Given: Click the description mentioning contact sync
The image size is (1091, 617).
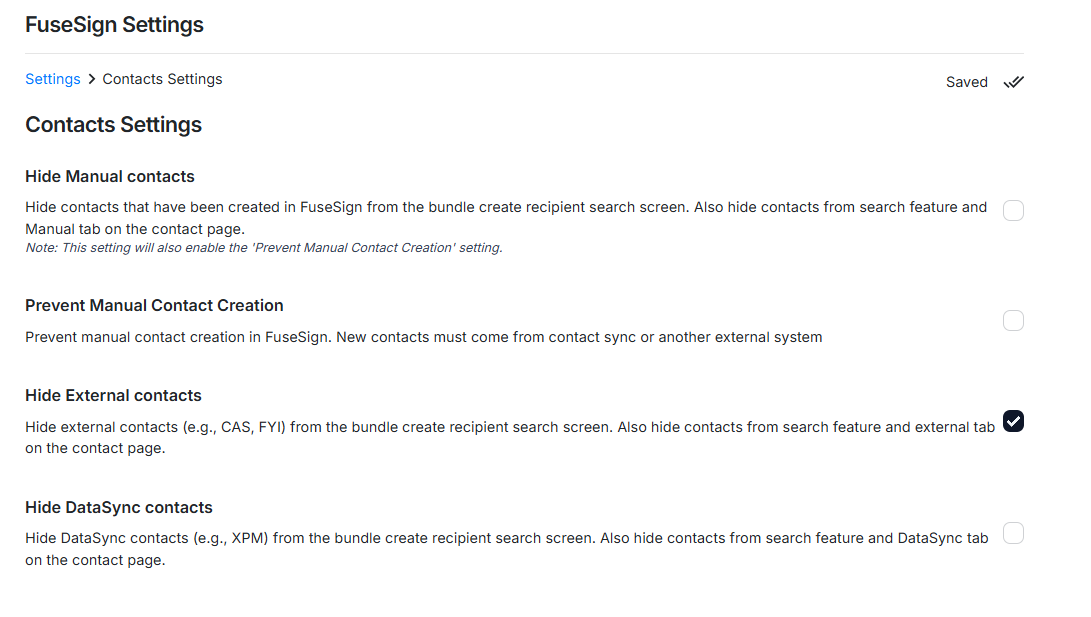Looking at the screenshot, I should (423, 338).
